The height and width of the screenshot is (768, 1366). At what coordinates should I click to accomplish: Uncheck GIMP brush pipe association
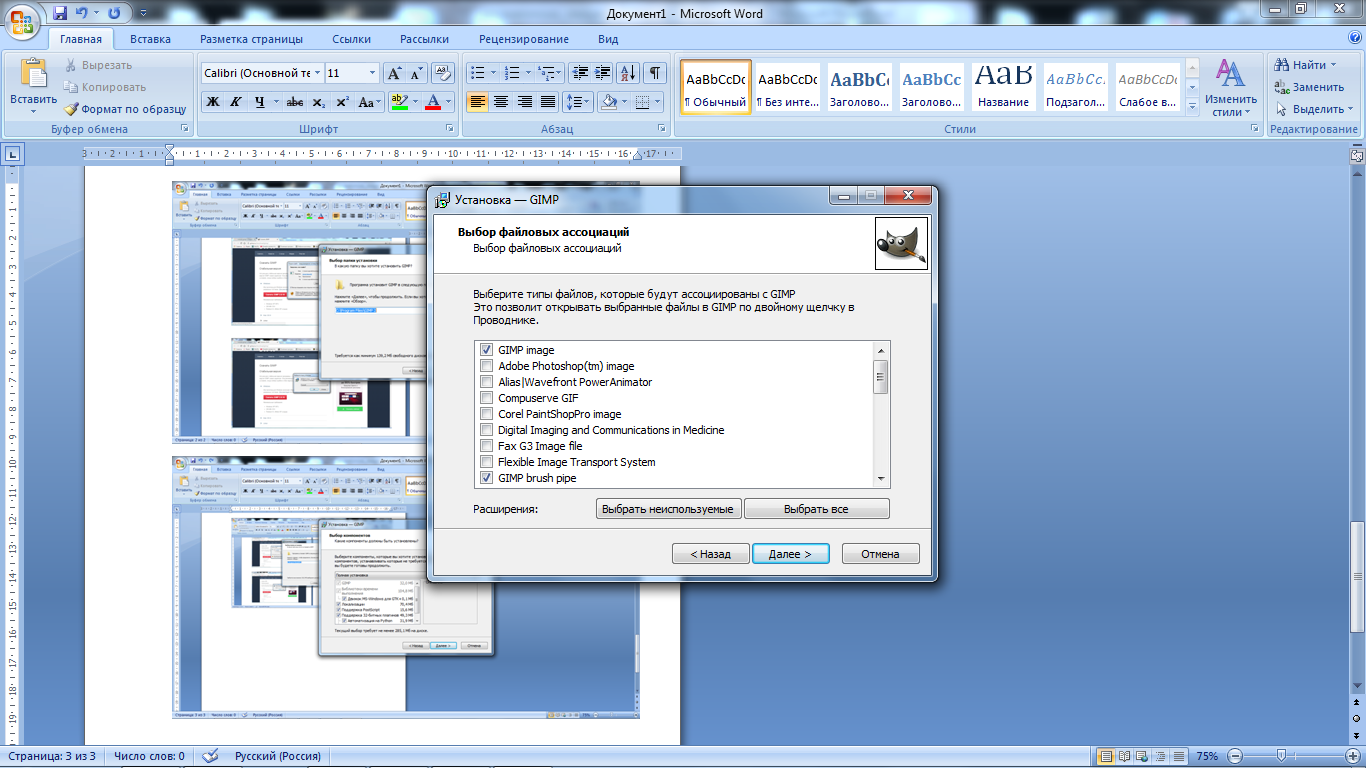tap(487, 478)
